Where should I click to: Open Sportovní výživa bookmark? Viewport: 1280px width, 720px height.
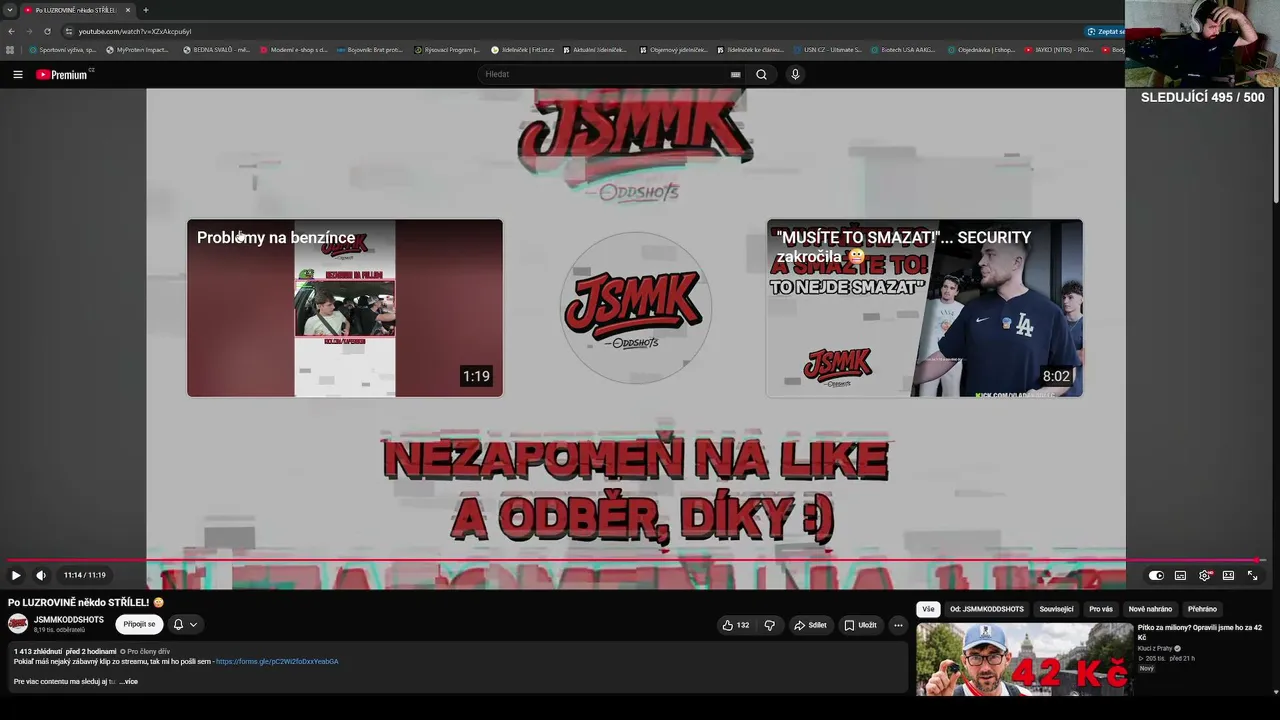(x=63, y=50)
